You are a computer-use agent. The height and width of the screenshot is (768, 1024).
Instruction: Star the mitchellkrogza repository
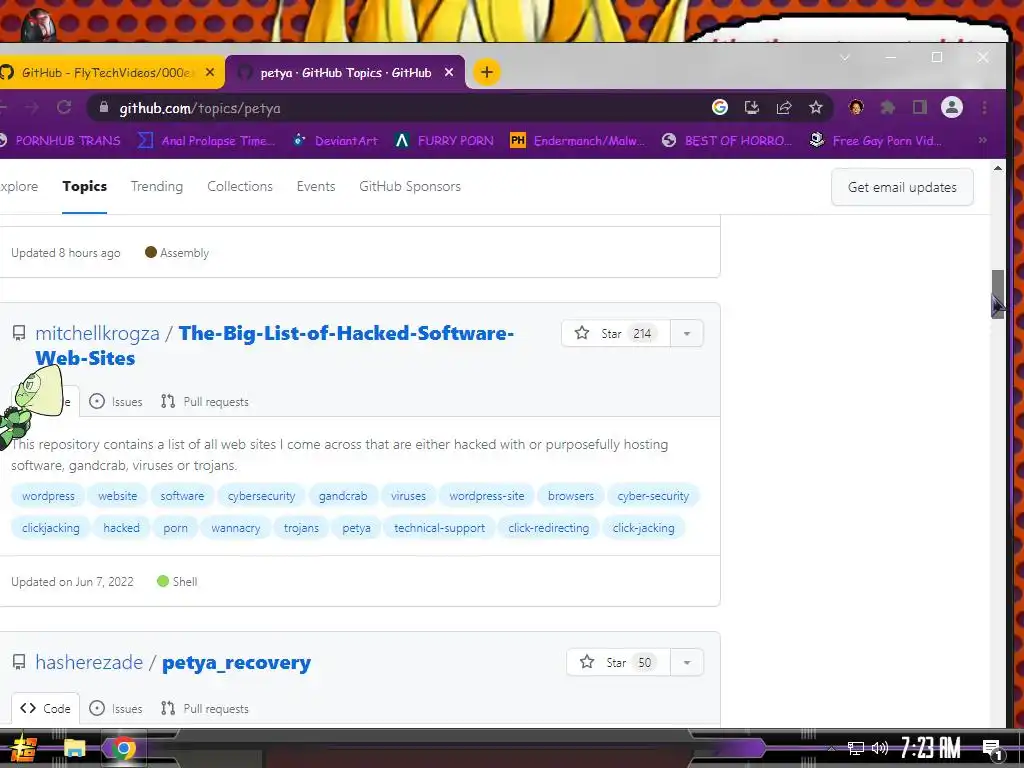click(615, 334)
